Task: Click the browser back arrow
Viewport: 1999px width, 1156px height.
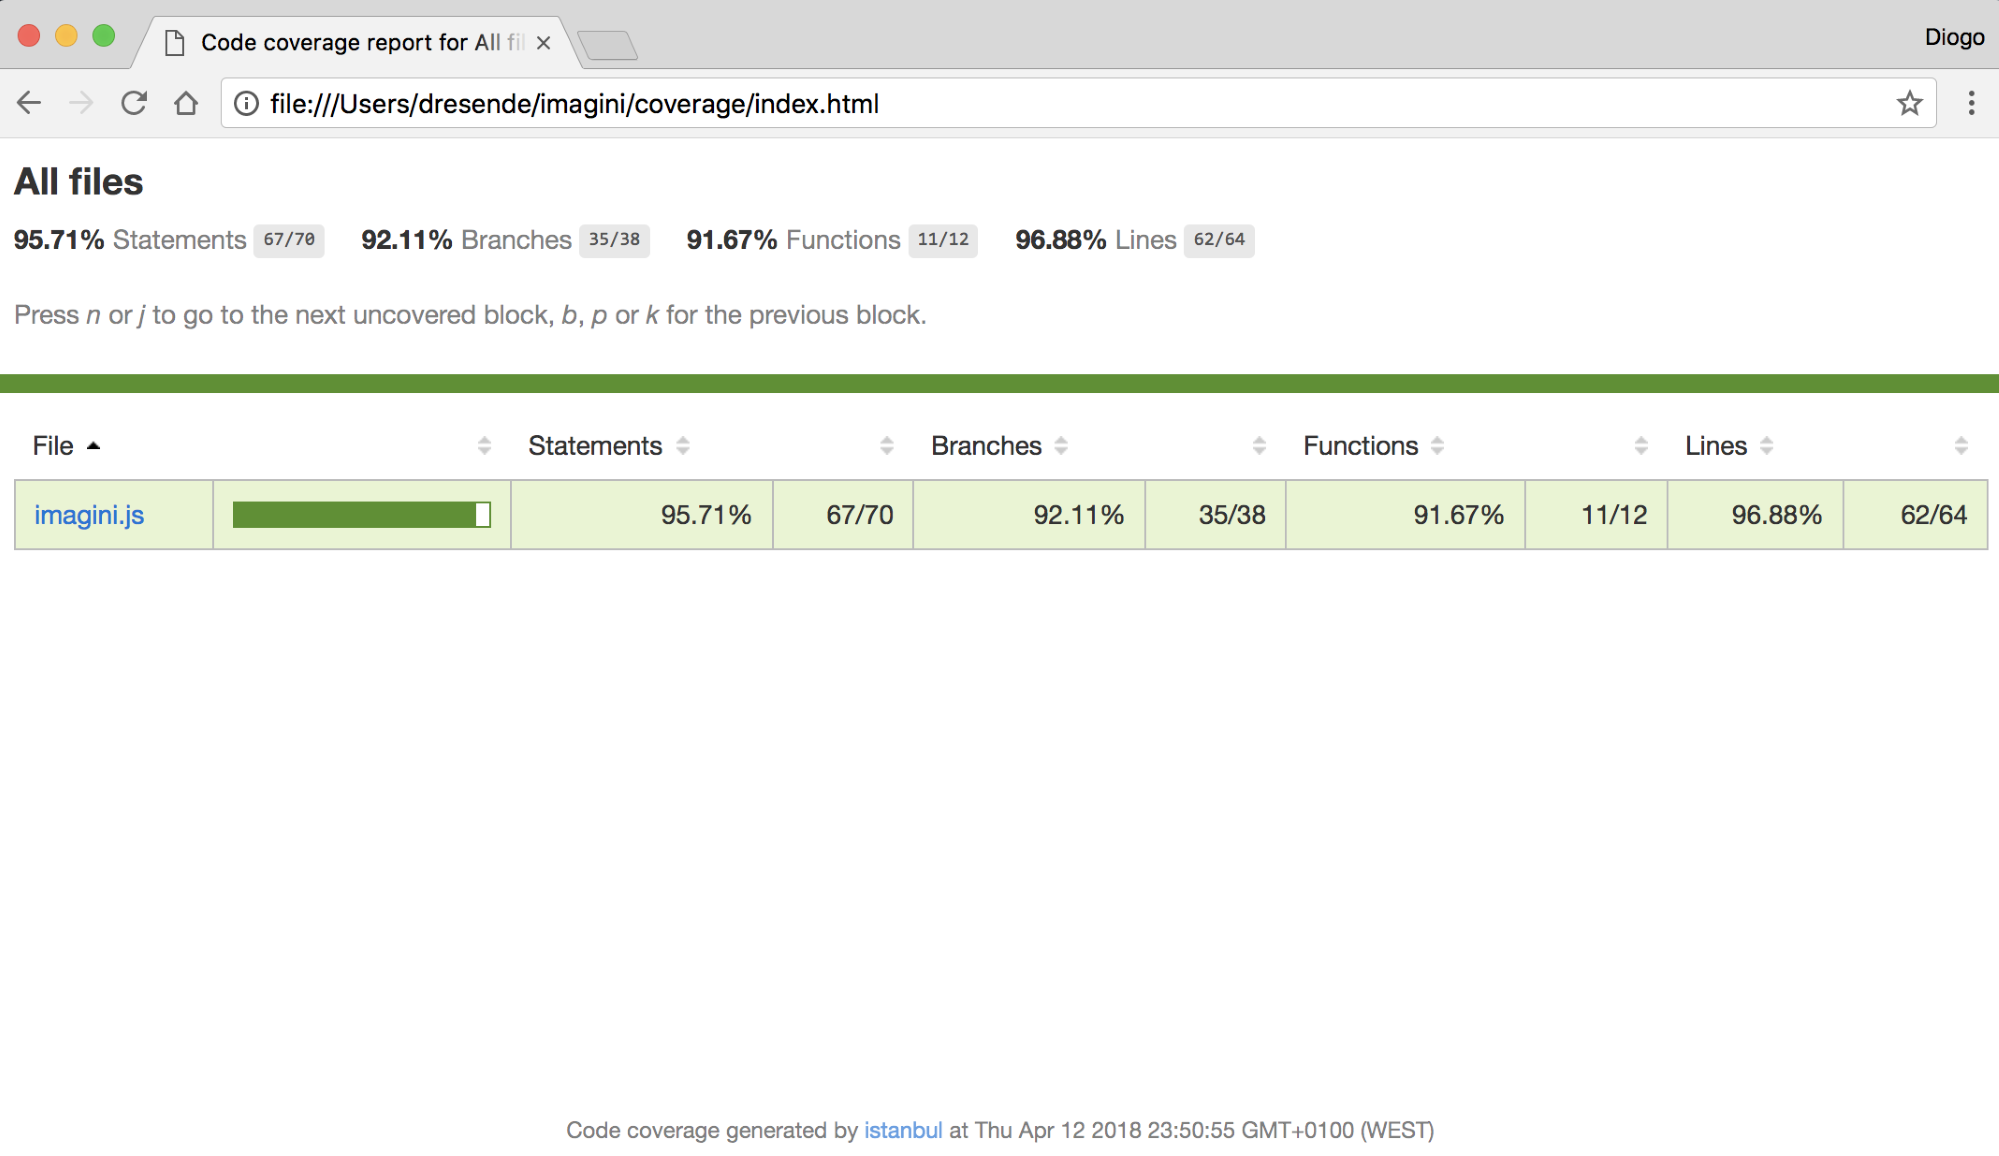Action: tap(29, 103)
